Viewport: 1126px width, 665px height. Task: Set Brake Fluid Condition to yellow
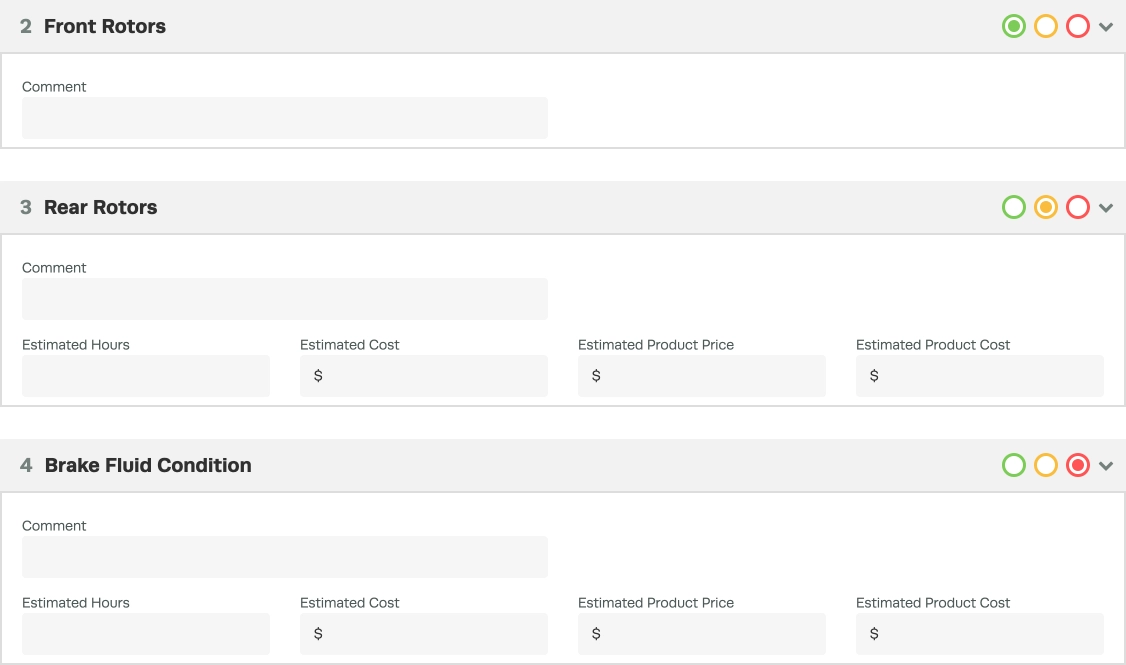click(1046, 465)
